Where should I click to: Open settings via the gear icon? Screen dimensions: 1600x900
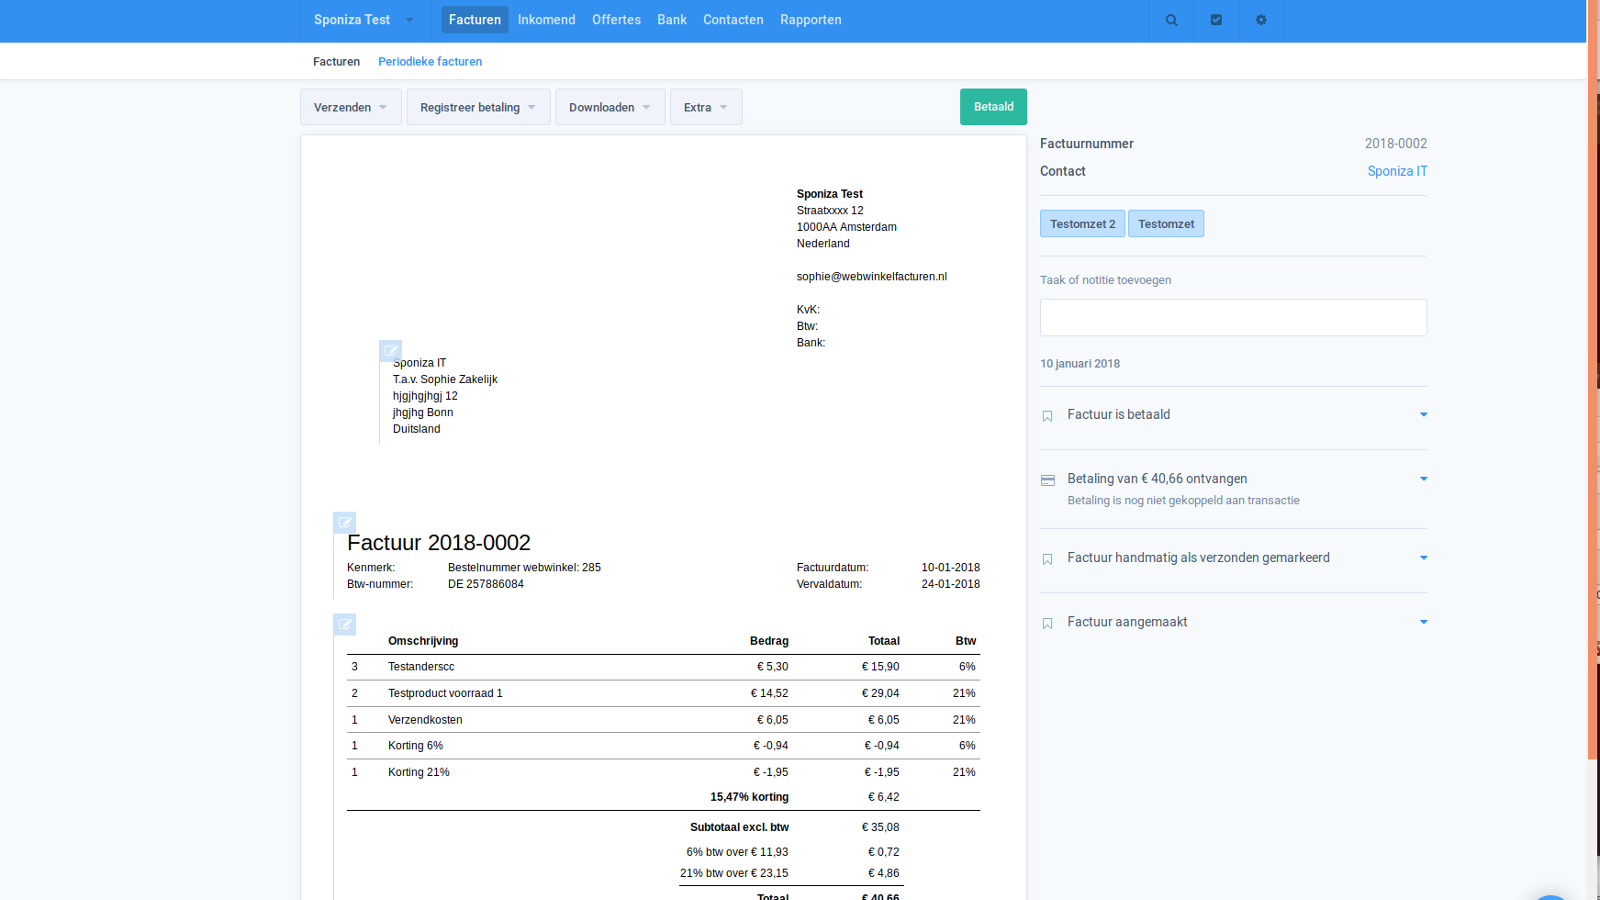pyautogui.click(x=1261, y=20)
